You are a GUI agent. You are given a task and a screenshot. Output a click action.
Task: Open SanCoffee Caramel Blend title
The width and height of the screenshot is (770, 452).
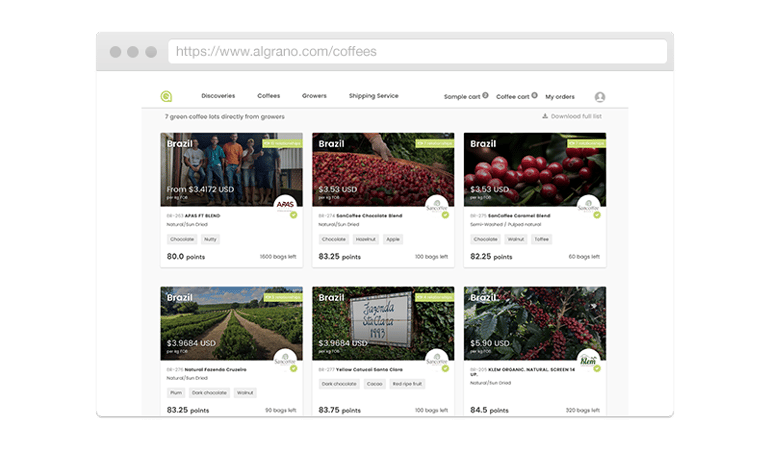[519, 216]
